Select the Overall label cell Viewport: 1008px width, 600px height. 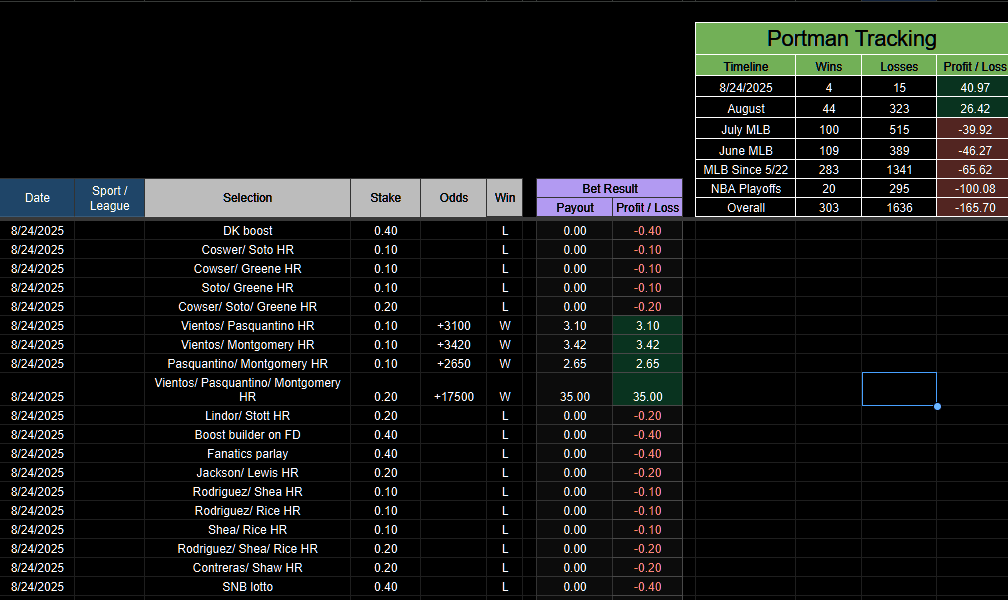pos(746,208)
